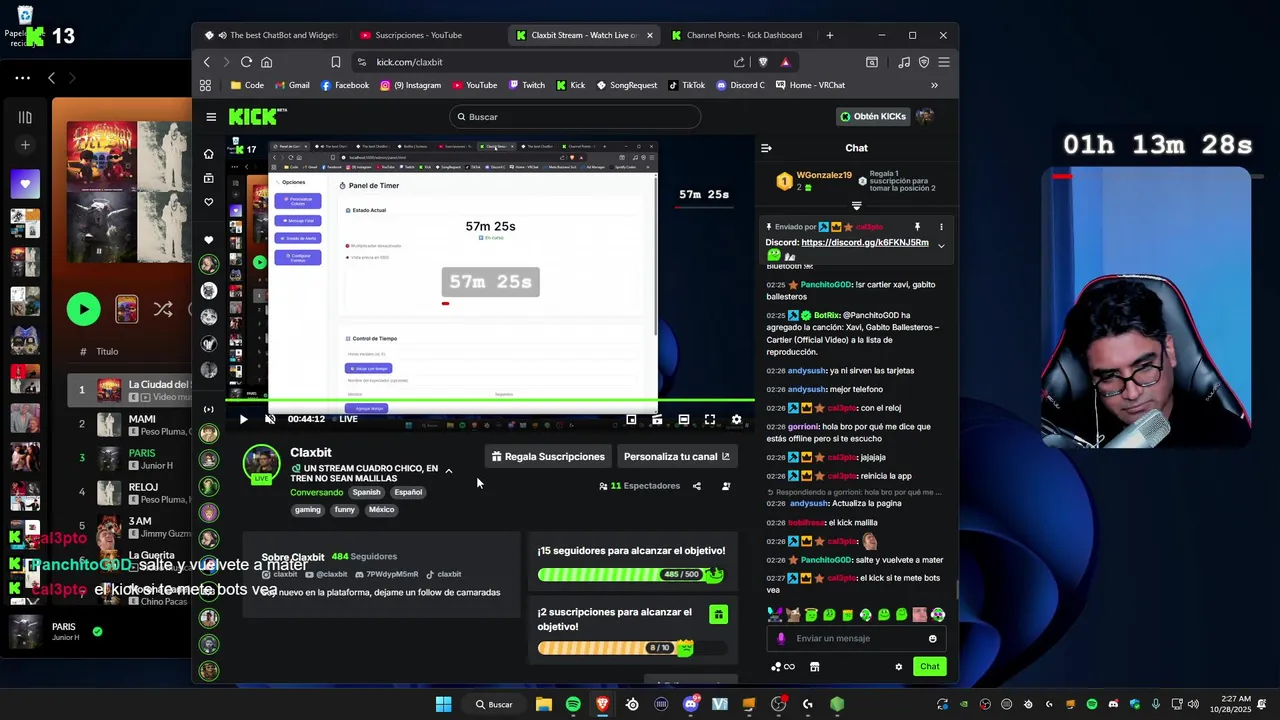
Task: Open Brave shields icon in address bar
Action: 763,62
